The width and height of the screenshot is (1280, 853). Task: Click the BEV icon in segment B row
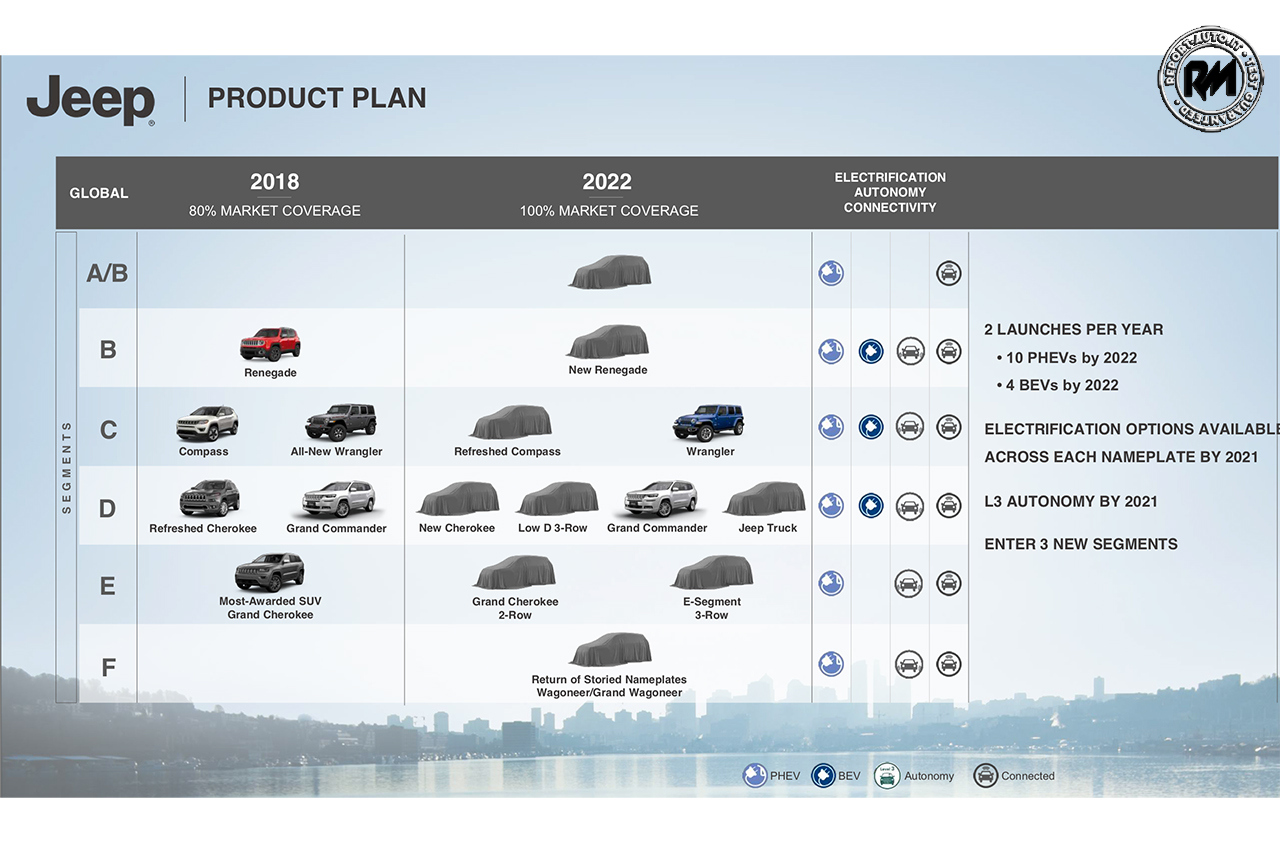coord(871,351)
